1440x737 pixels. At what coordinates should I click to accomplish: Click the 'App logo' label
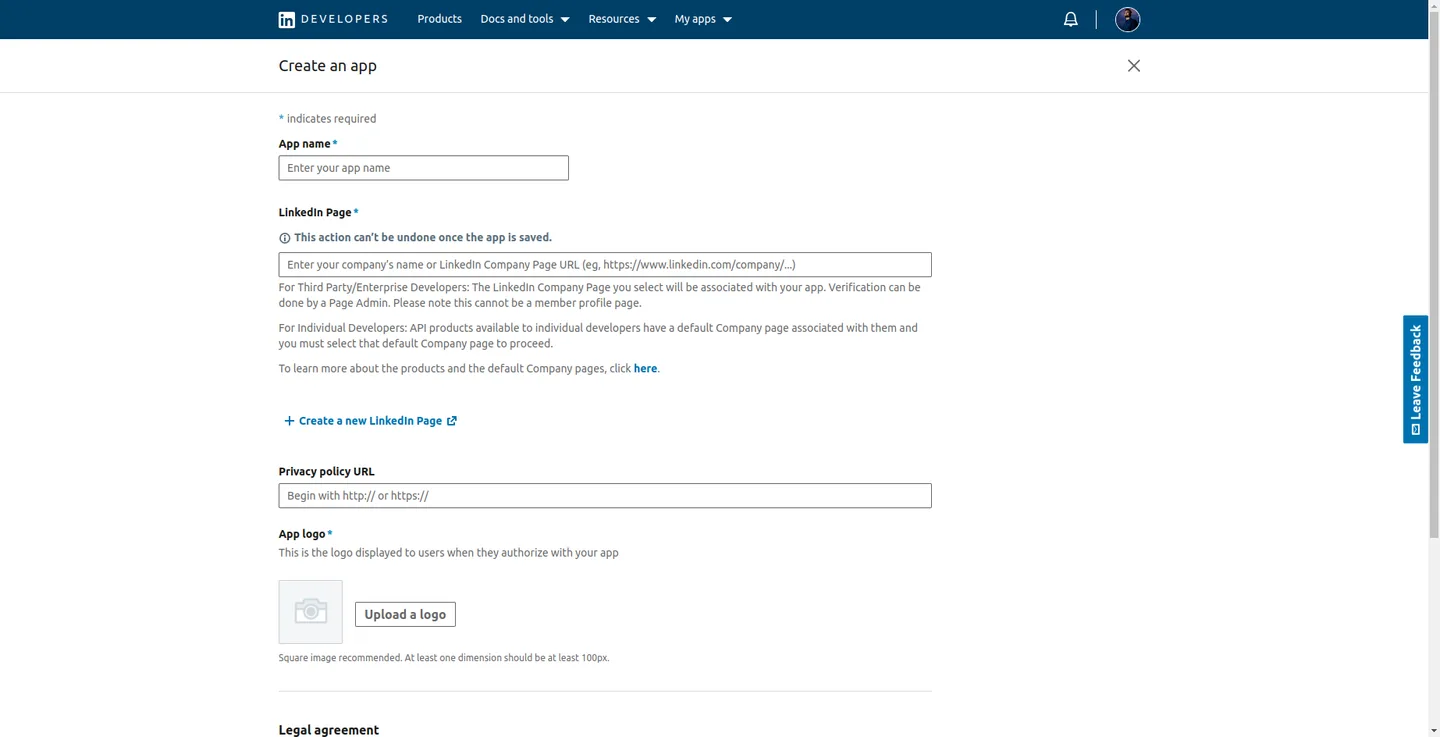(x=302, y=534)
